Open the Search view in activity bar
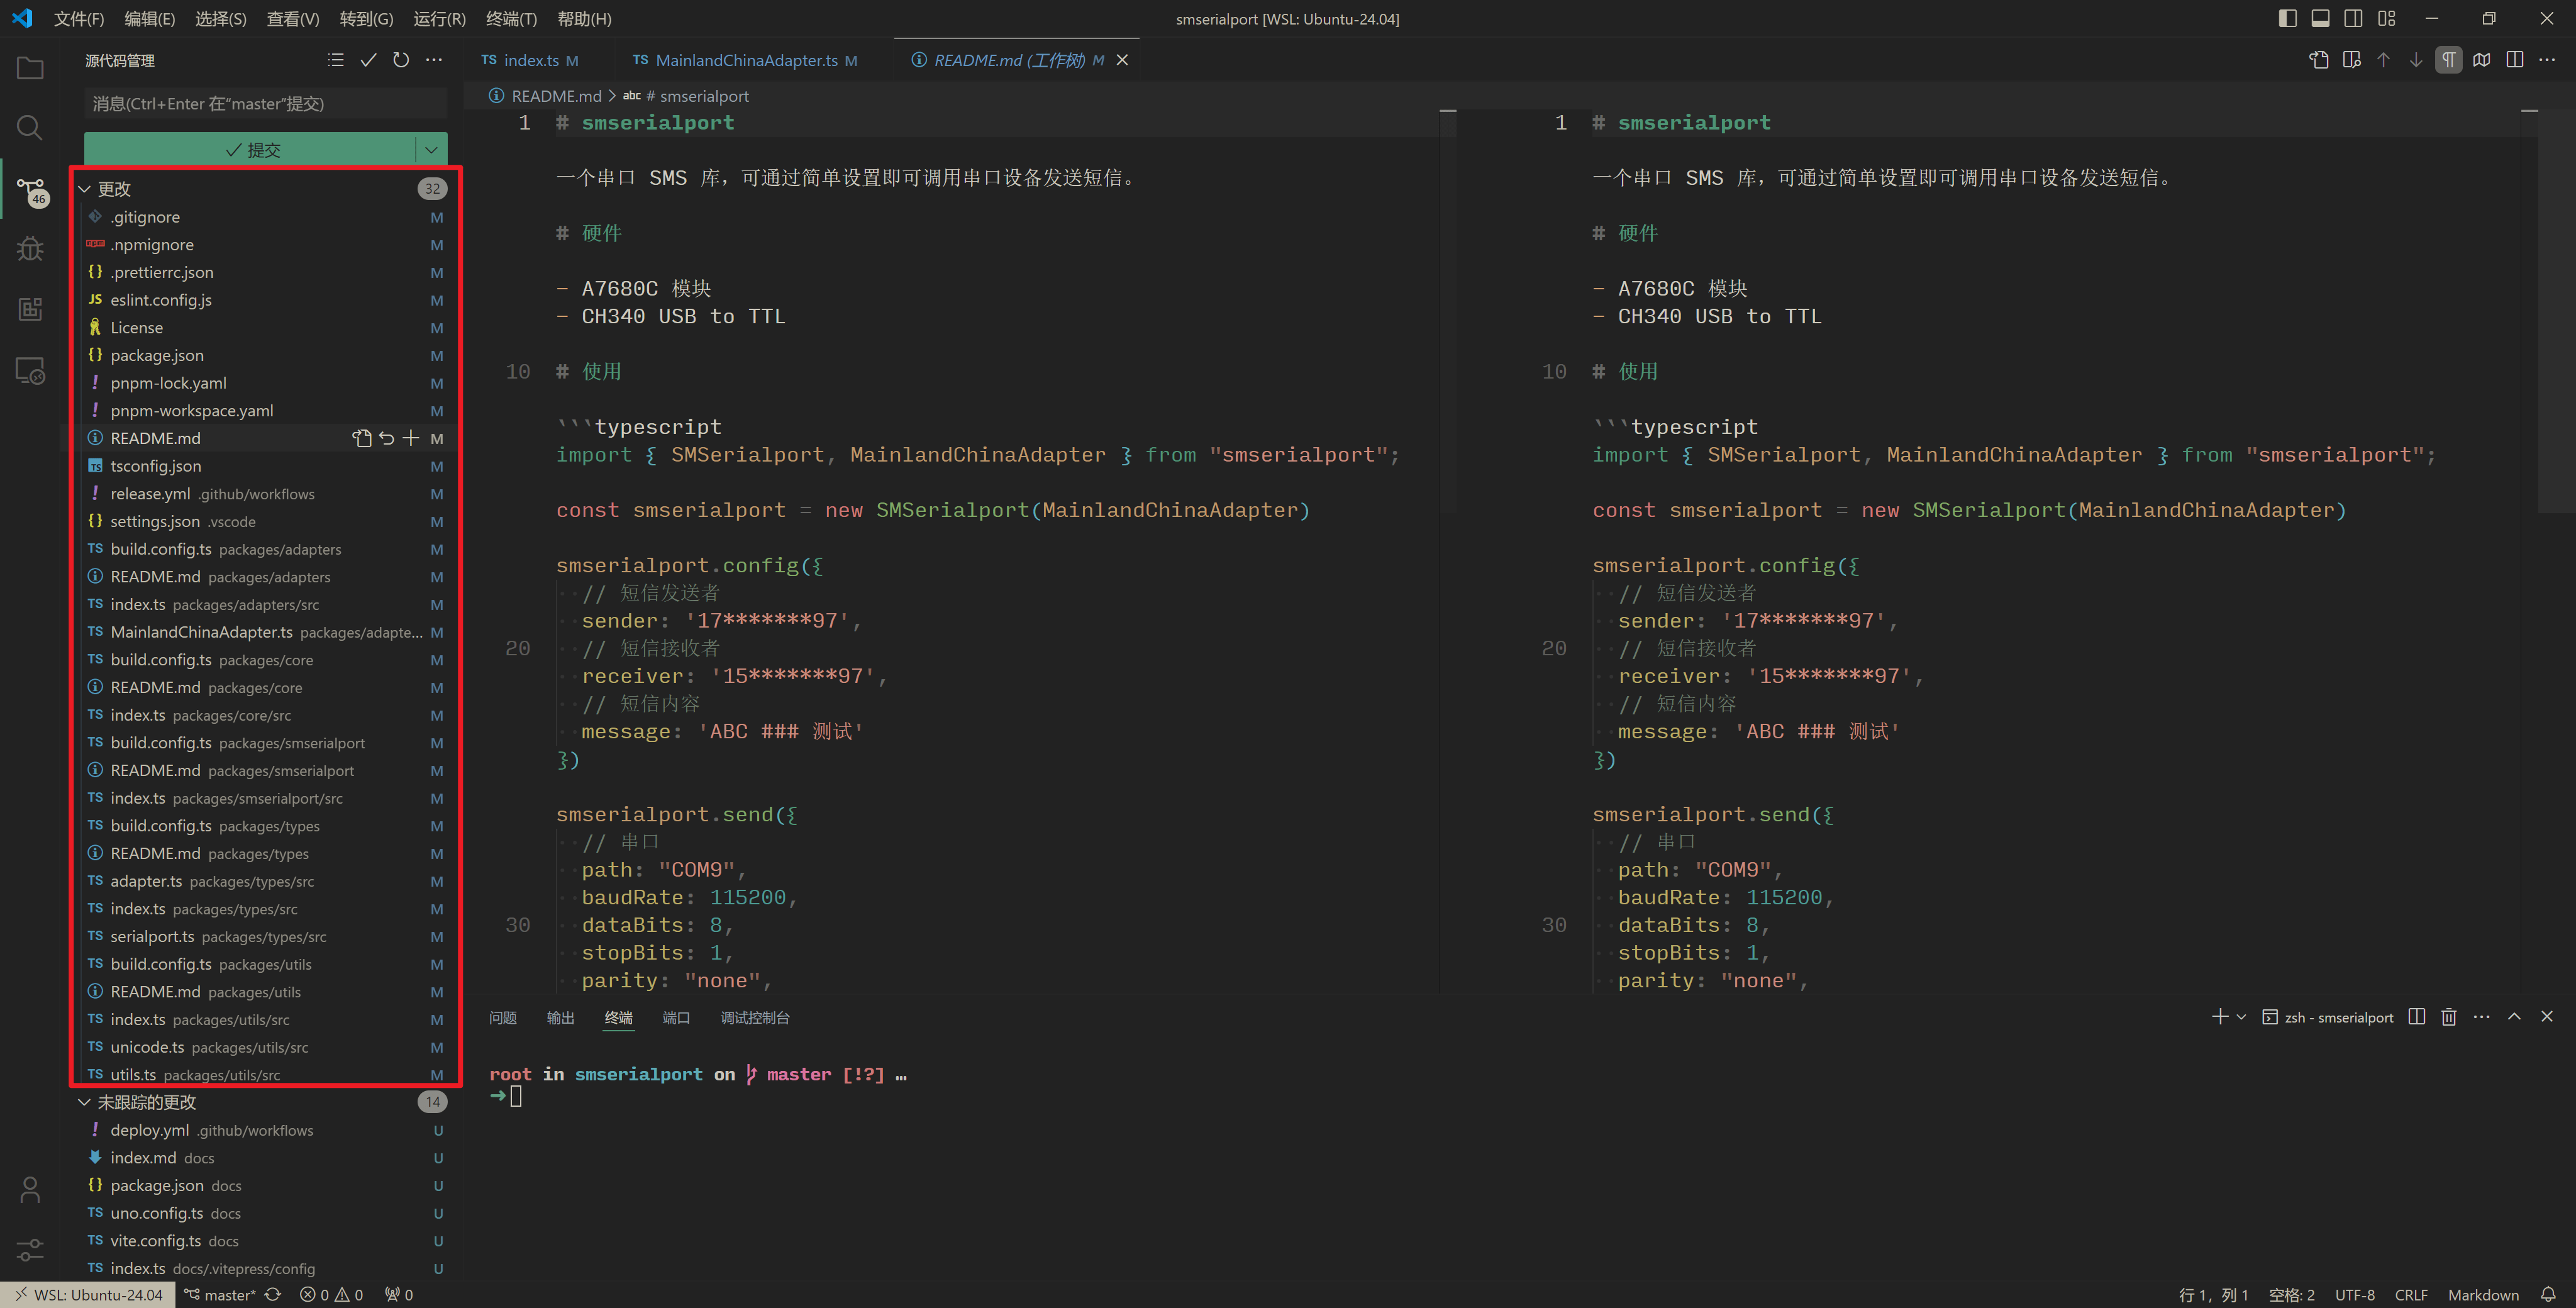 [x=30, y=128]
